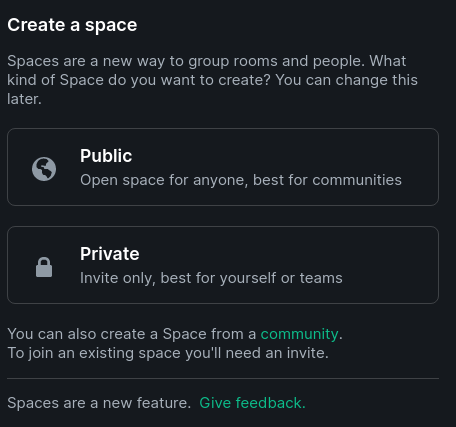This screenshot has width=456, height=427.
Task: Click 'Open space for anyone, best for communities'
Action: click(x=241, y=180)
